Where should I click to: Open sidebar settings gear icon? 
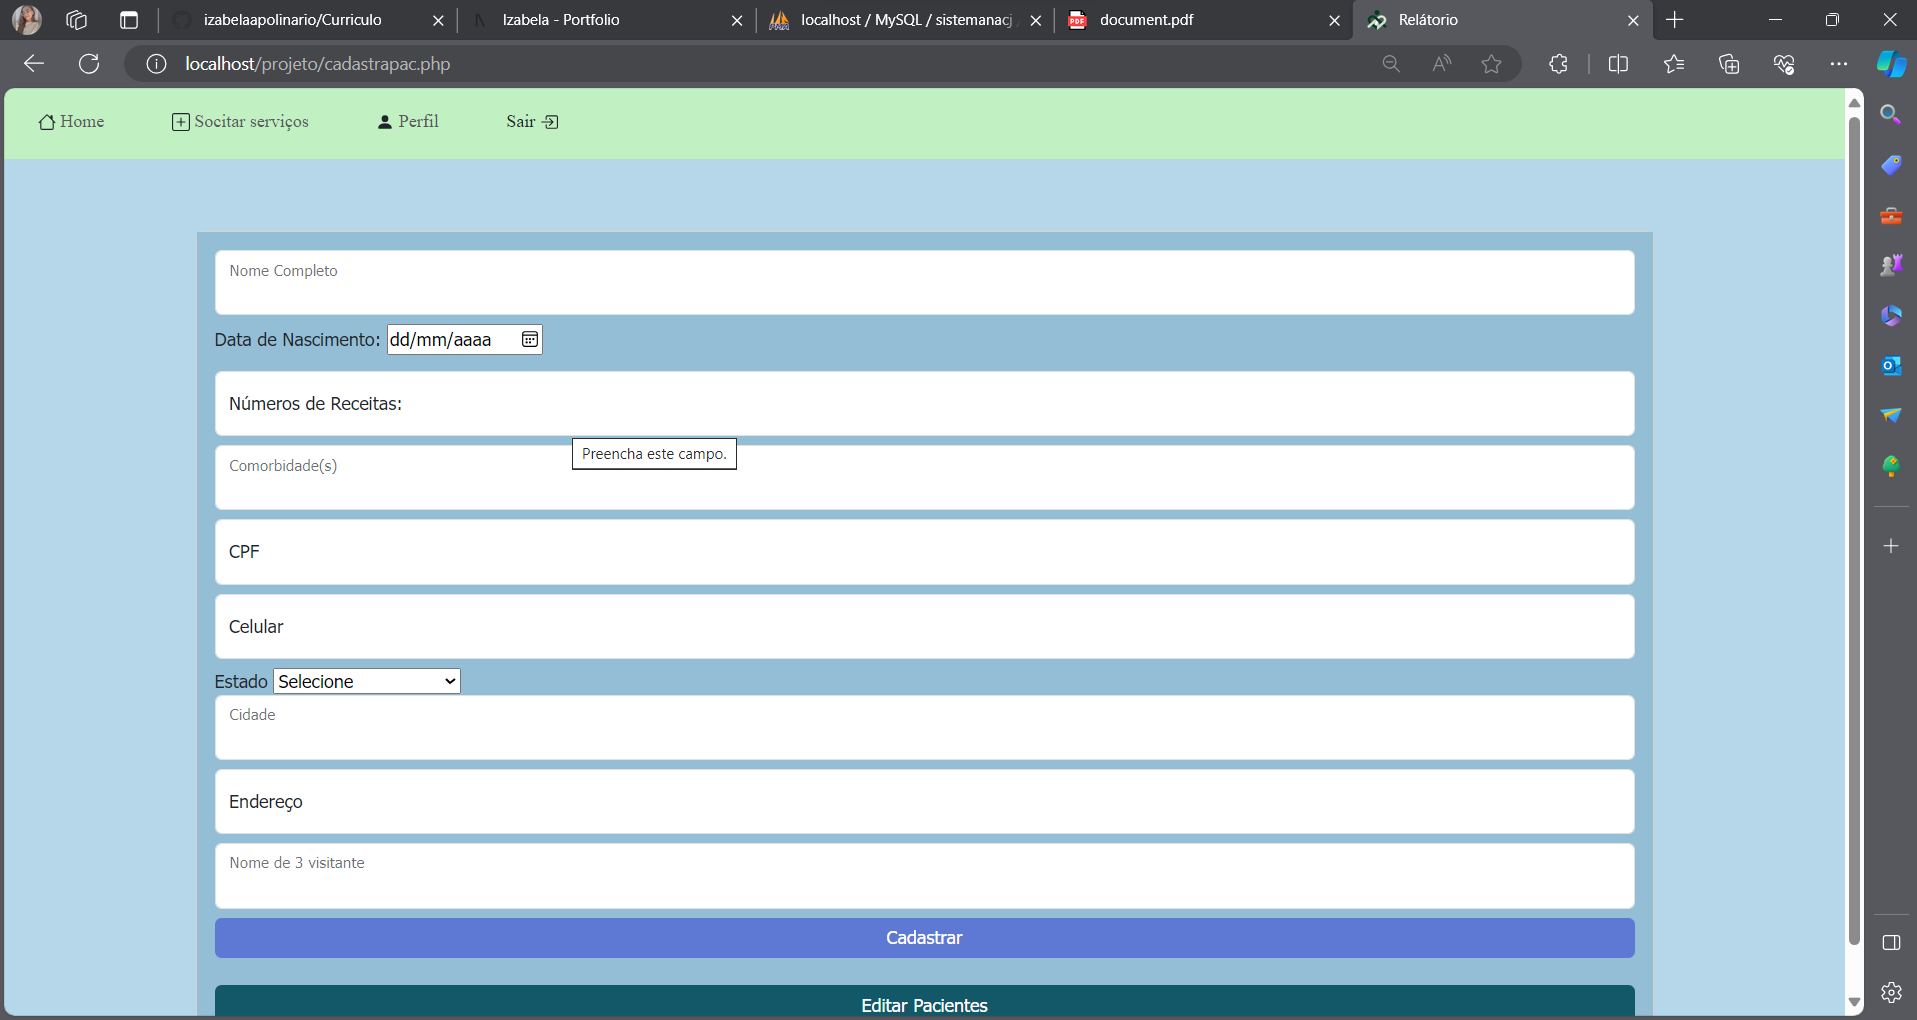(1890, 992)
